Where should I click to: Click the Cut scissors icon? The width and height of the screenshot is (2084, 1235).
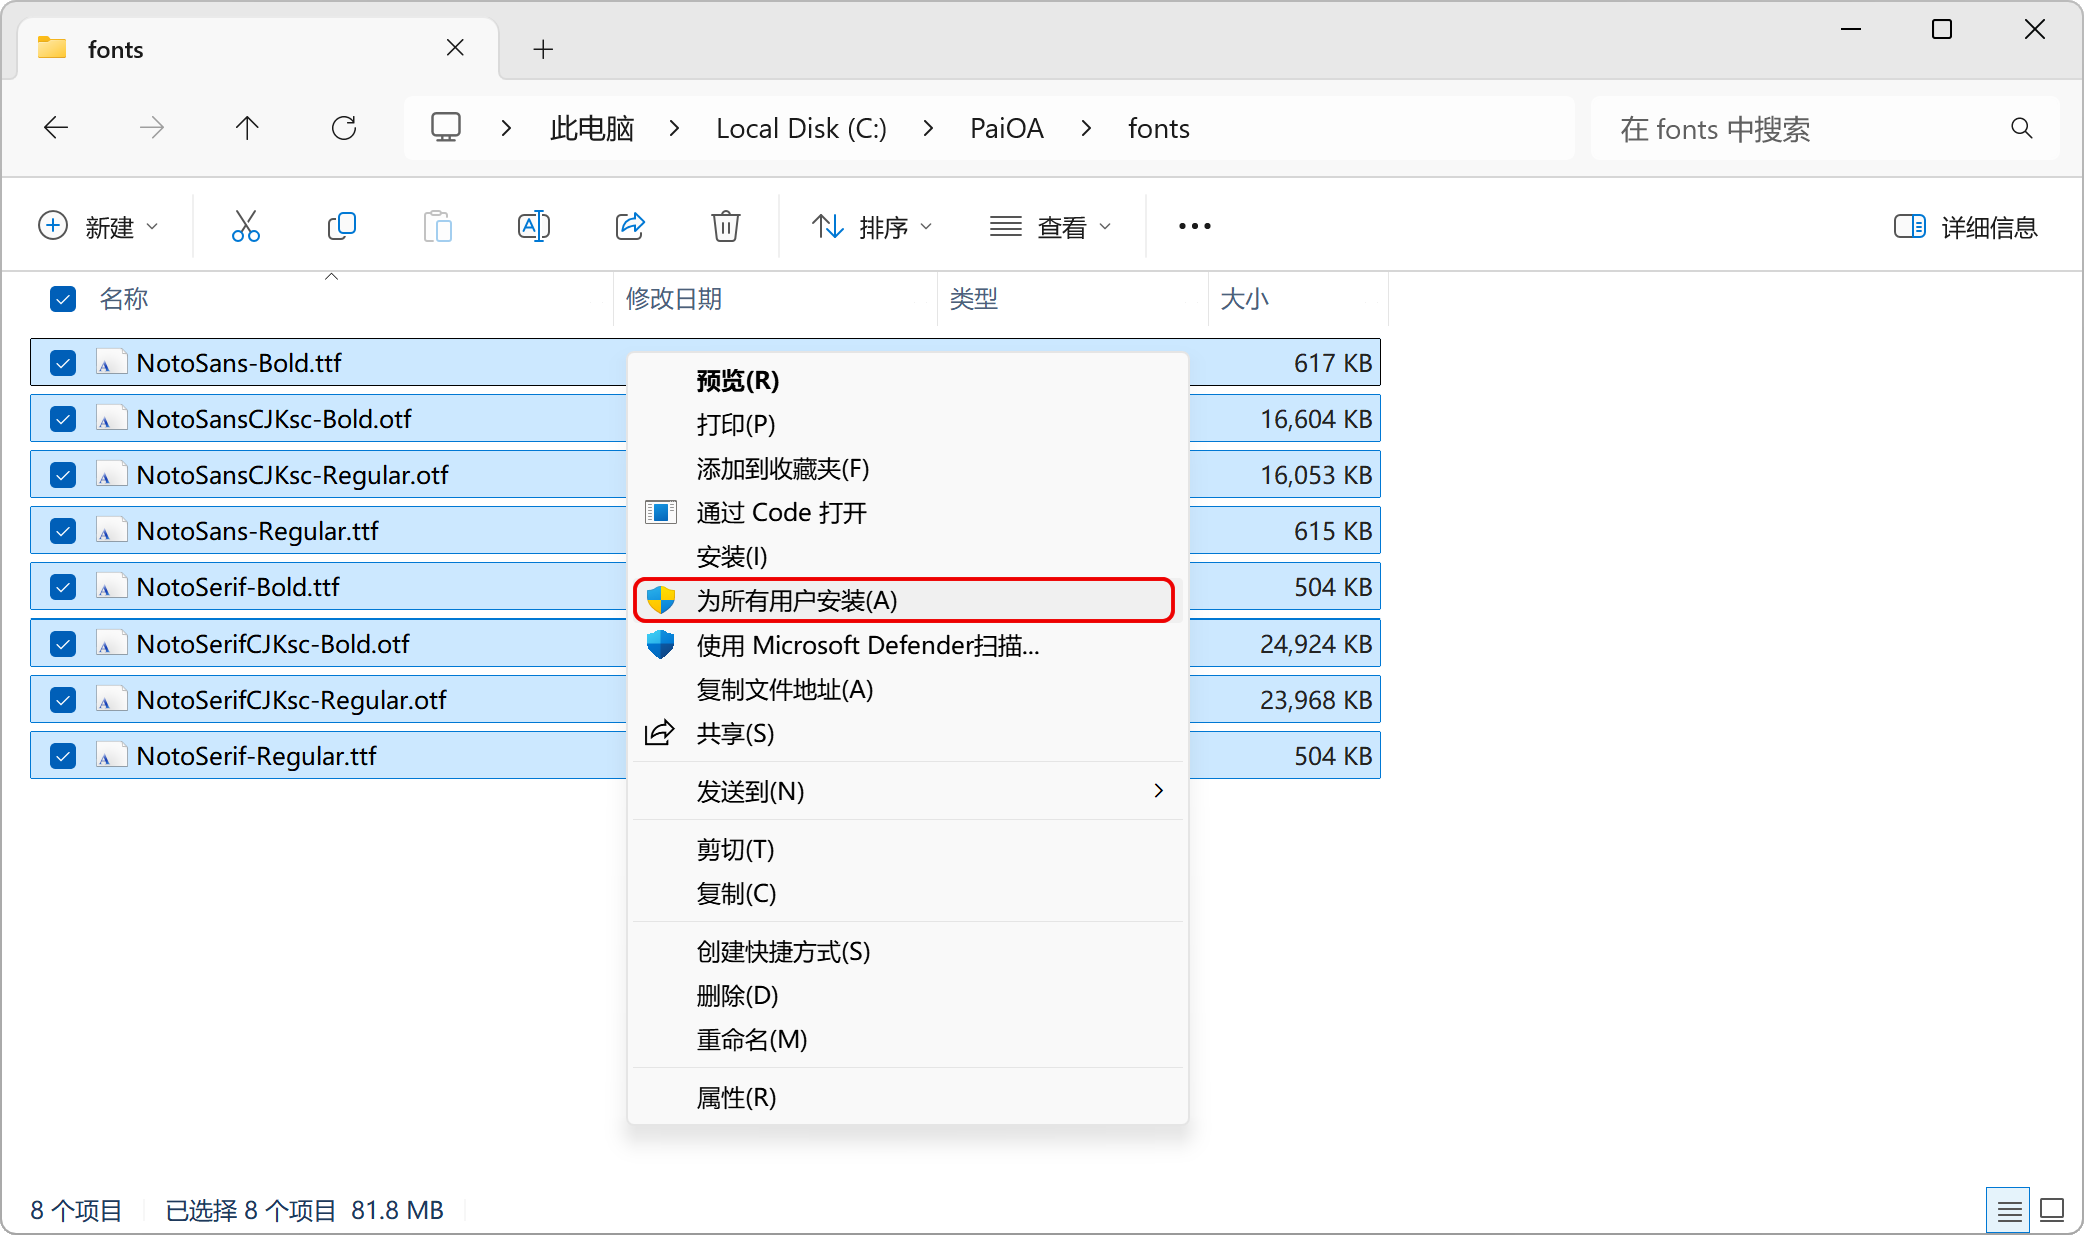coord(245,226)
